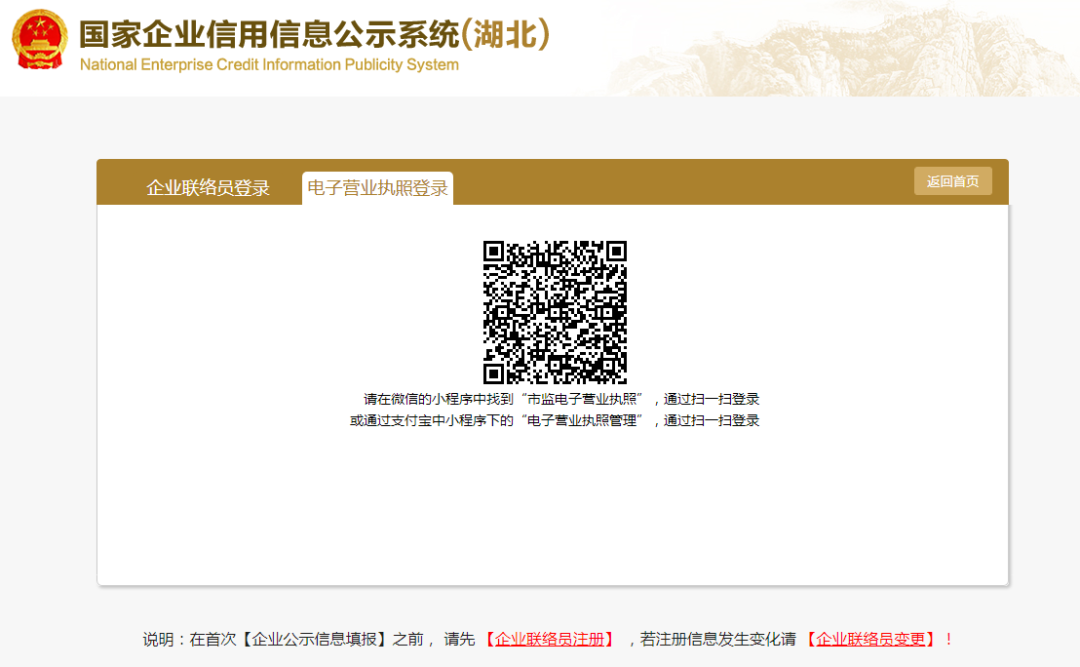
Task: Click the 返回首页 button
Action: 953,181
